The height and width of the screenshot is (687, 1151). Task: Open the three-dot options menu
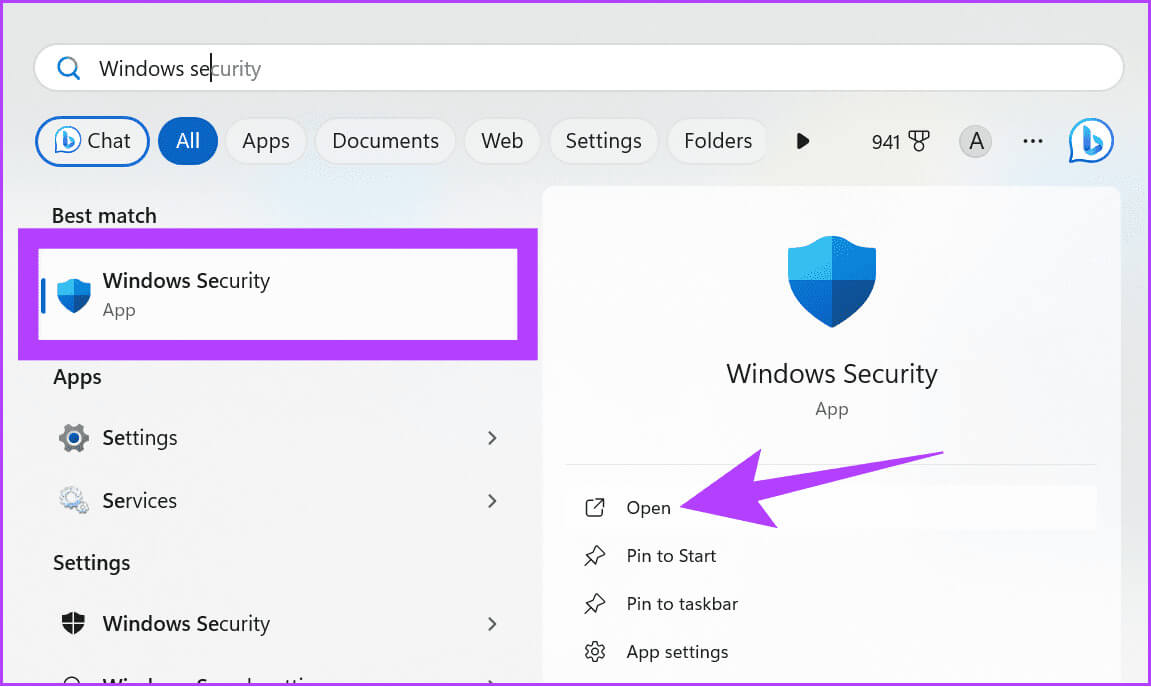[x=1033, y=141]
